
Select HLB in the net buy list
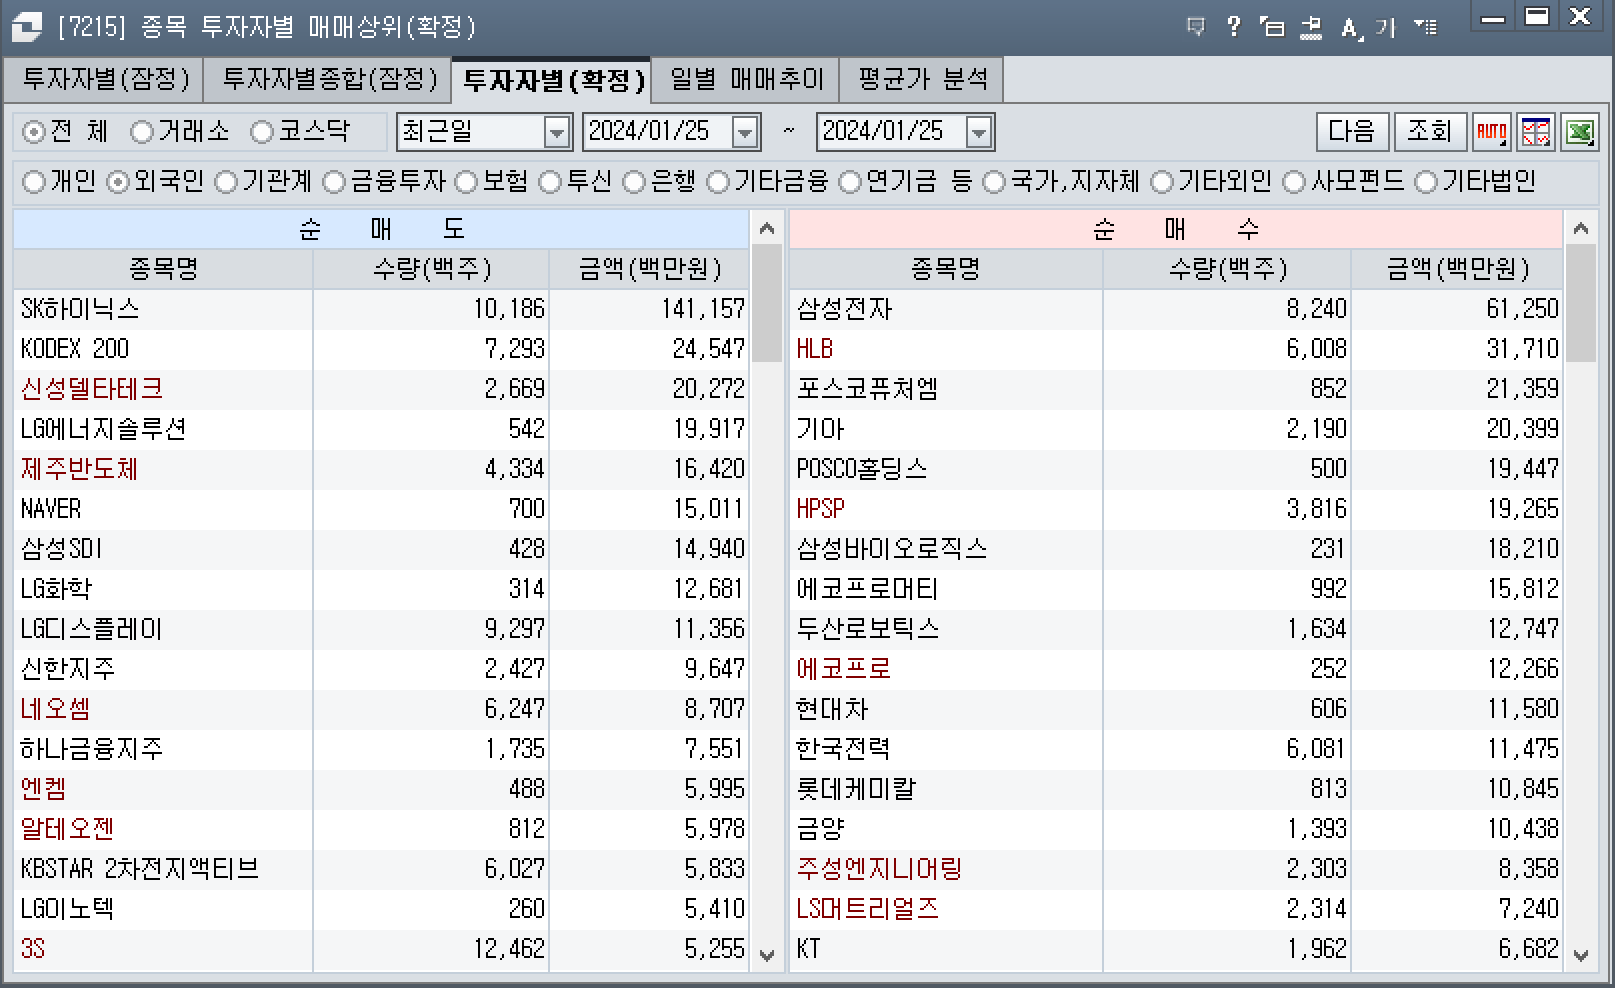pos(1176,349)
